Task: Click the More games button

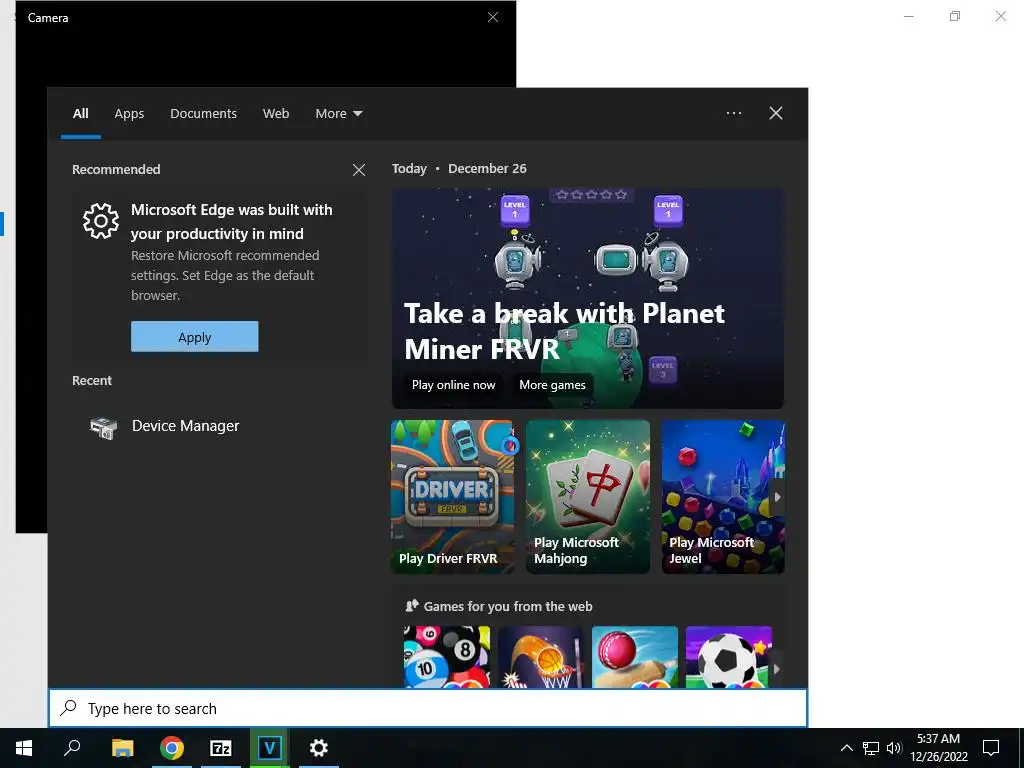Action: pyautogui.click(x=552, y=385)
